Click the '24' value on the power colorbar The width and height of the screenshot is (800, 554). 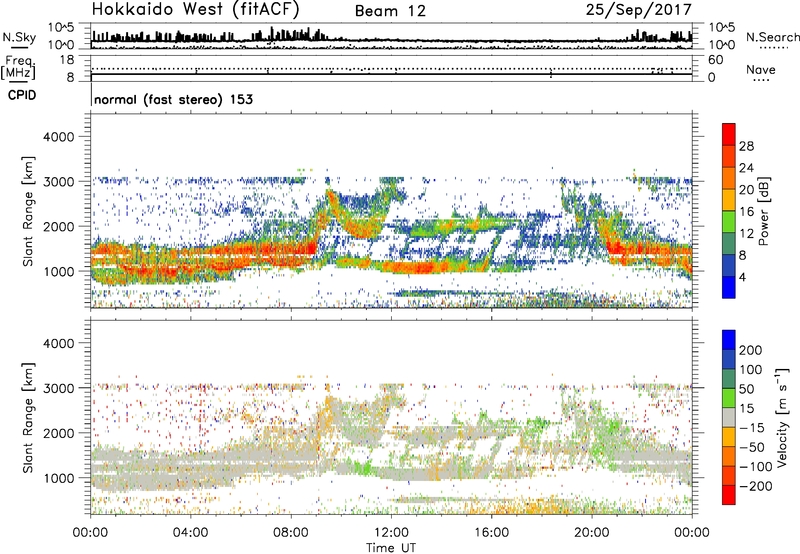[746, 168]
